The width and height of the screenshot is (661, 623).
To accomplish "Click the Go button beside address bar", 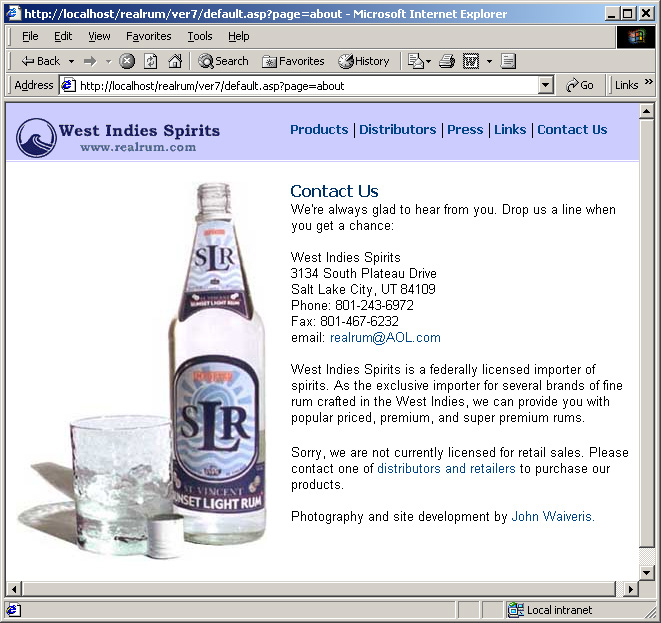I will pos(580,85).
